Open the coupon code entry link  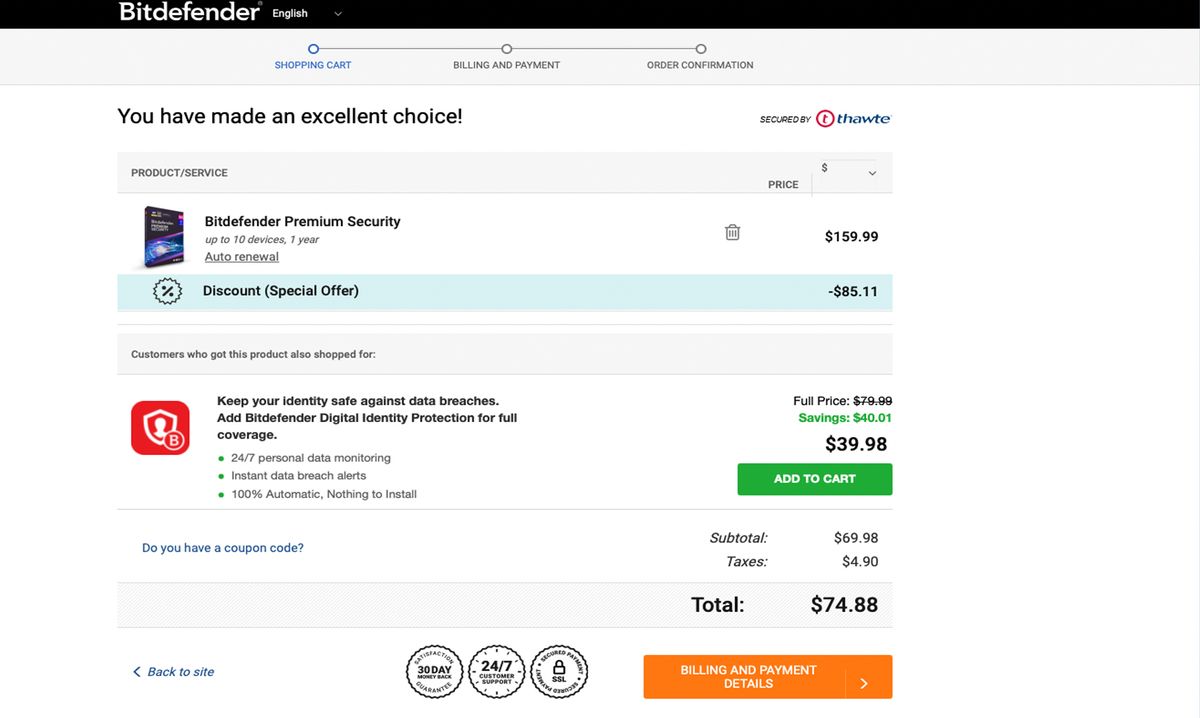pos(222,547)
